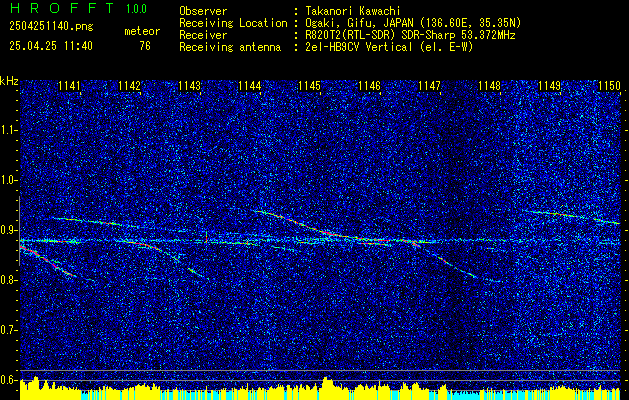This screenshot has width=629, height=400.
Task: Click date stamp 25.04.25 11:40
Action: point(51,46)
